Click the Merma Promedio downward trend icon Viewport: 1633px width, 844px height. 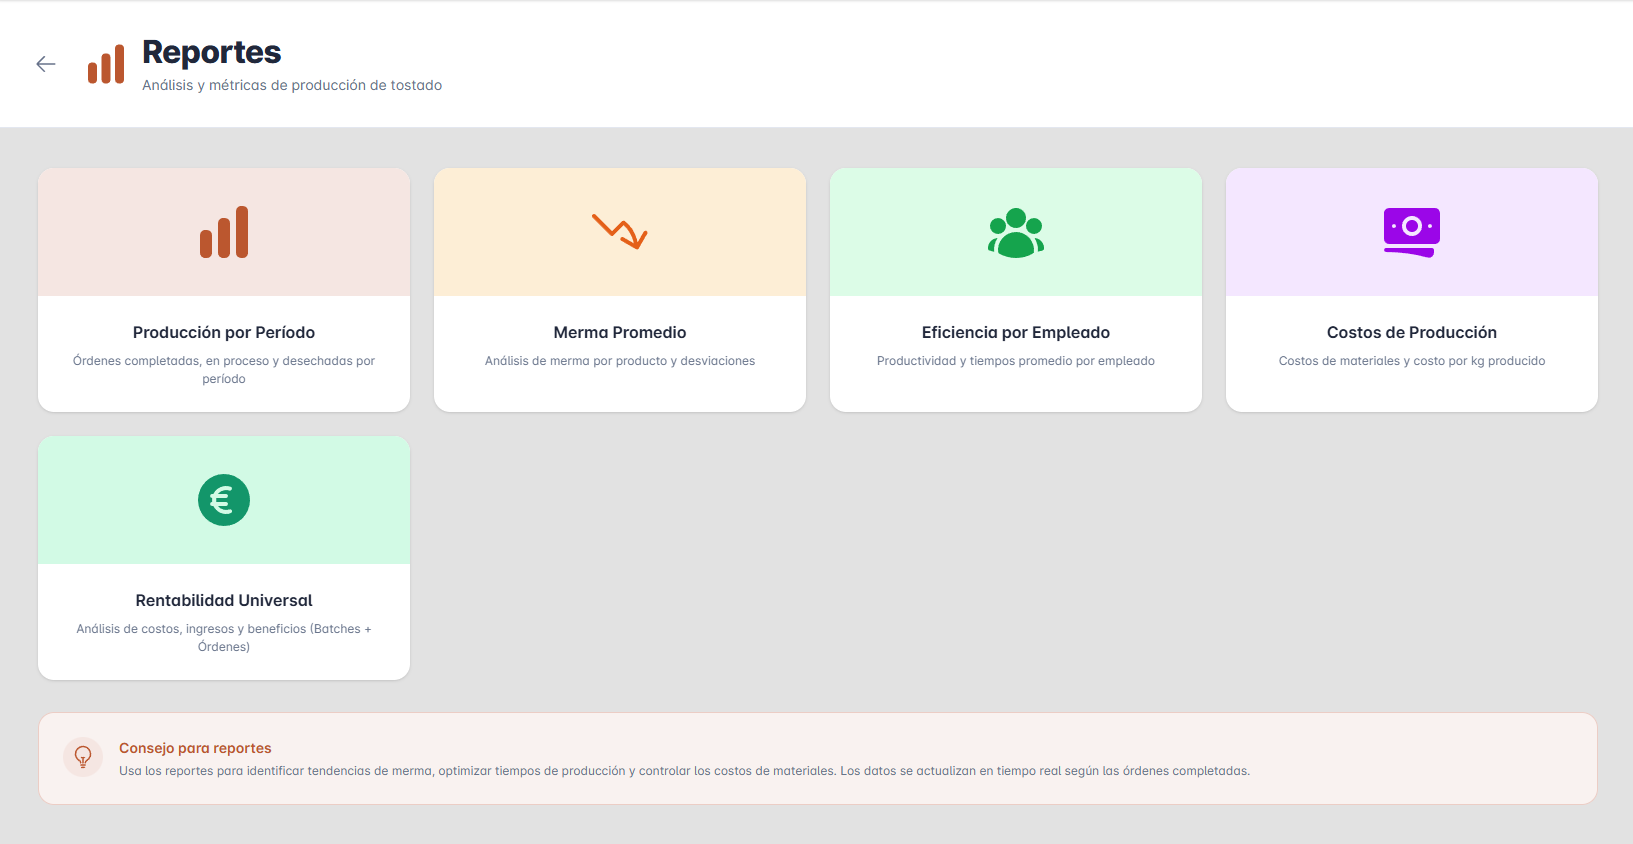(x=620, y=231)
